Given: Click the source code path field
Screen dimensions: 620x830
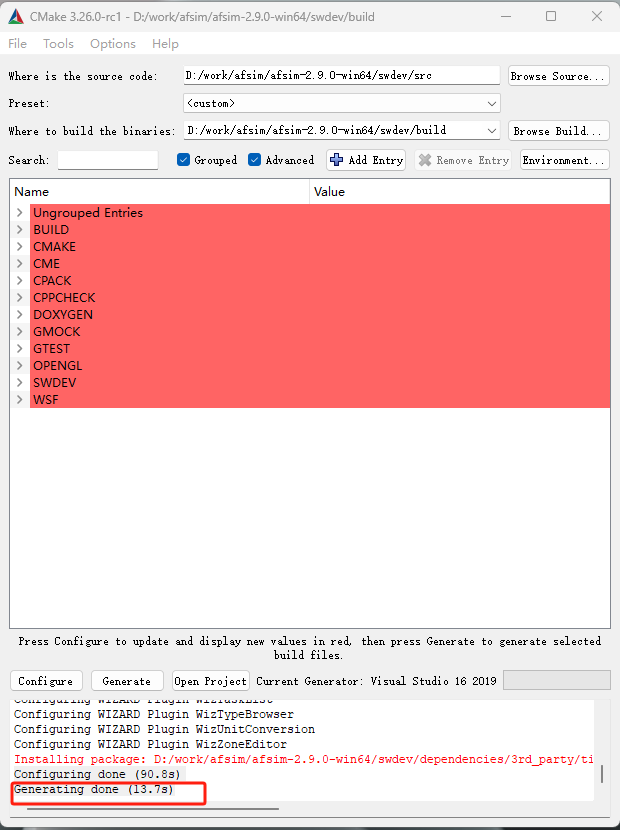Looking at the screenshot, I should click(342, 75).
